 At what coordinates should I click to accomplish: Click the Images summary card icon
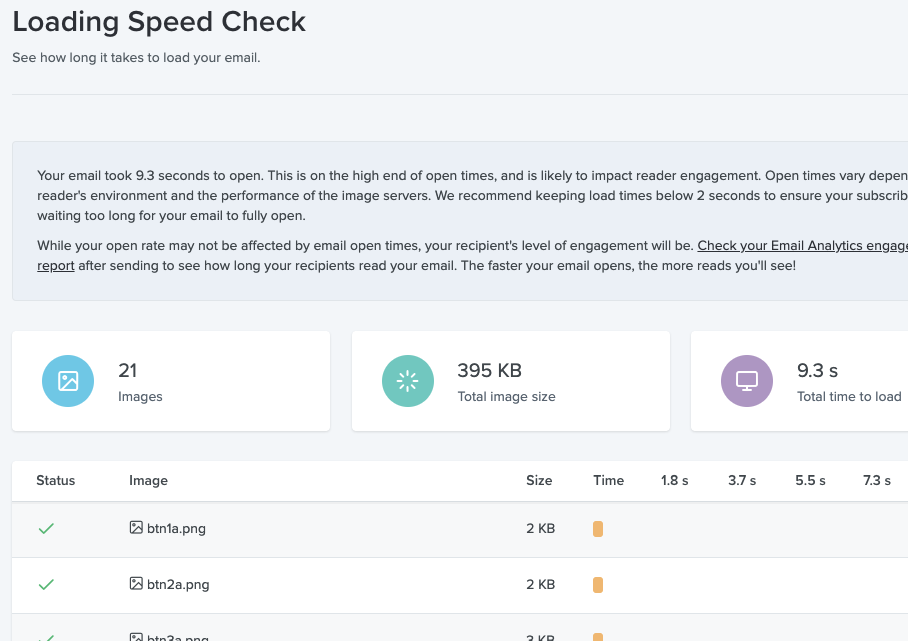pyautogui.click(x=67, y=381)
